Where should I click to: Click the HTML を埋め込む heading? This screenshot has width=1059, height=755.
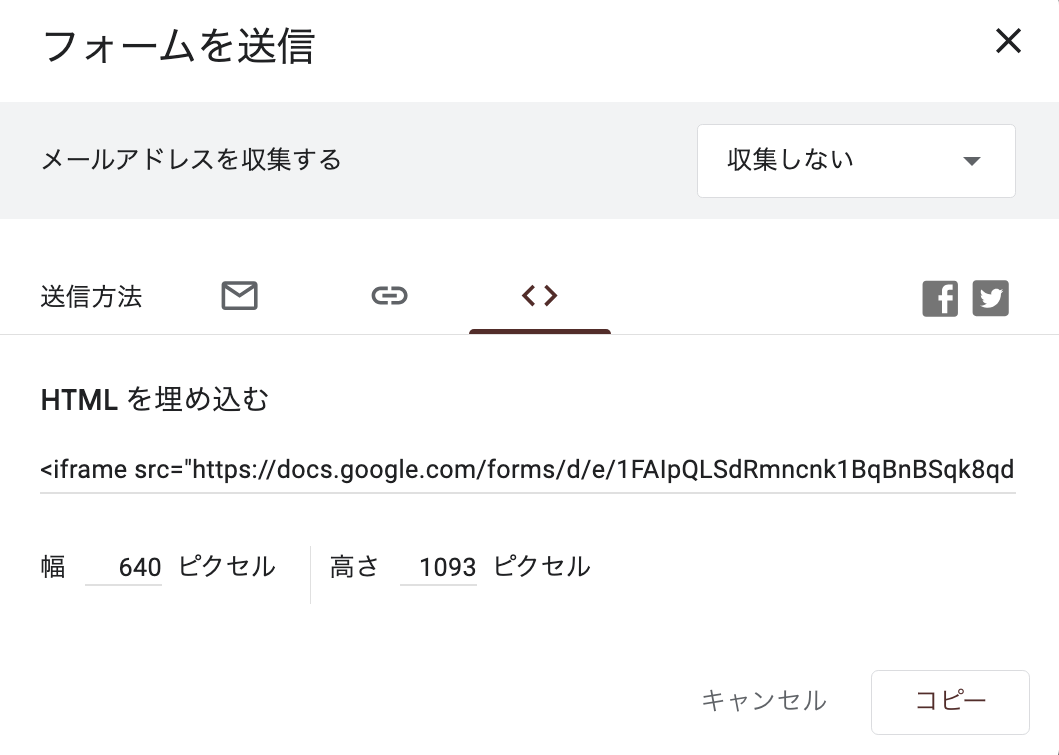pyautogui.click(x=155, y=400)
